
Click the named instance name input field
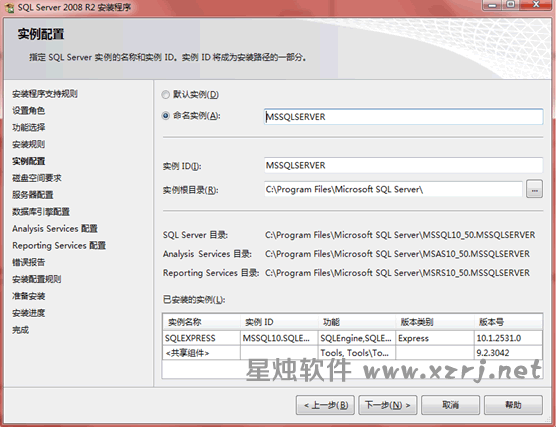coord(404,117)
